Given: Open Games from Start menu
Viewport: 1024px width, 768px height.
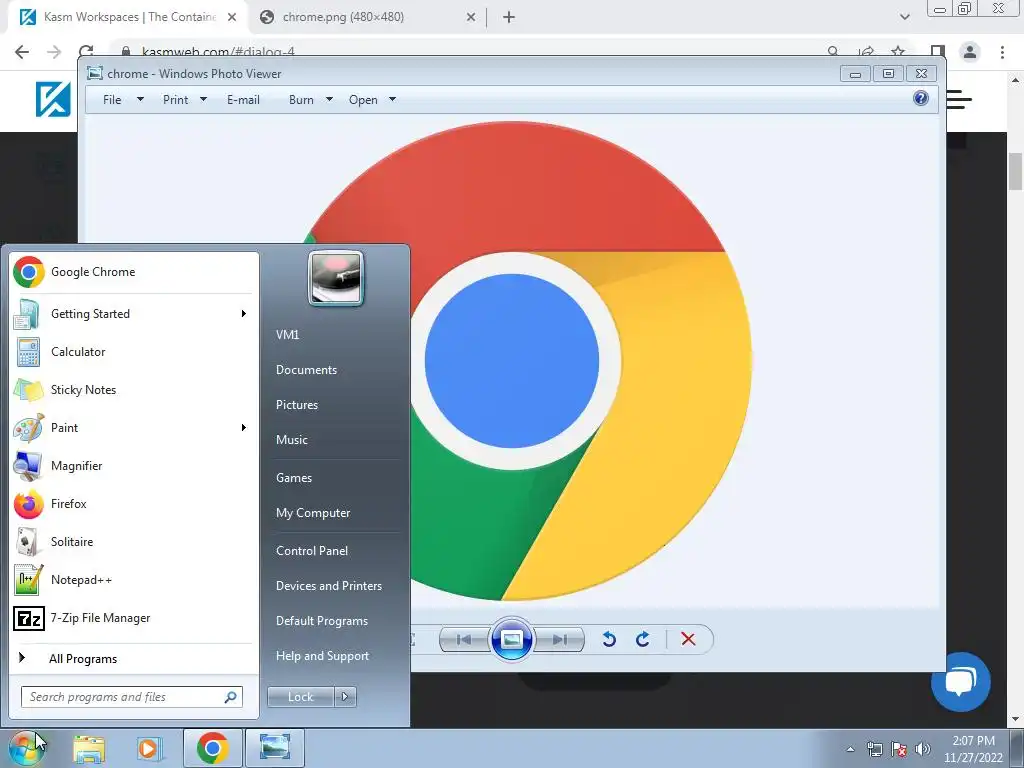Looking at the screenshot, I should point(294,478).
